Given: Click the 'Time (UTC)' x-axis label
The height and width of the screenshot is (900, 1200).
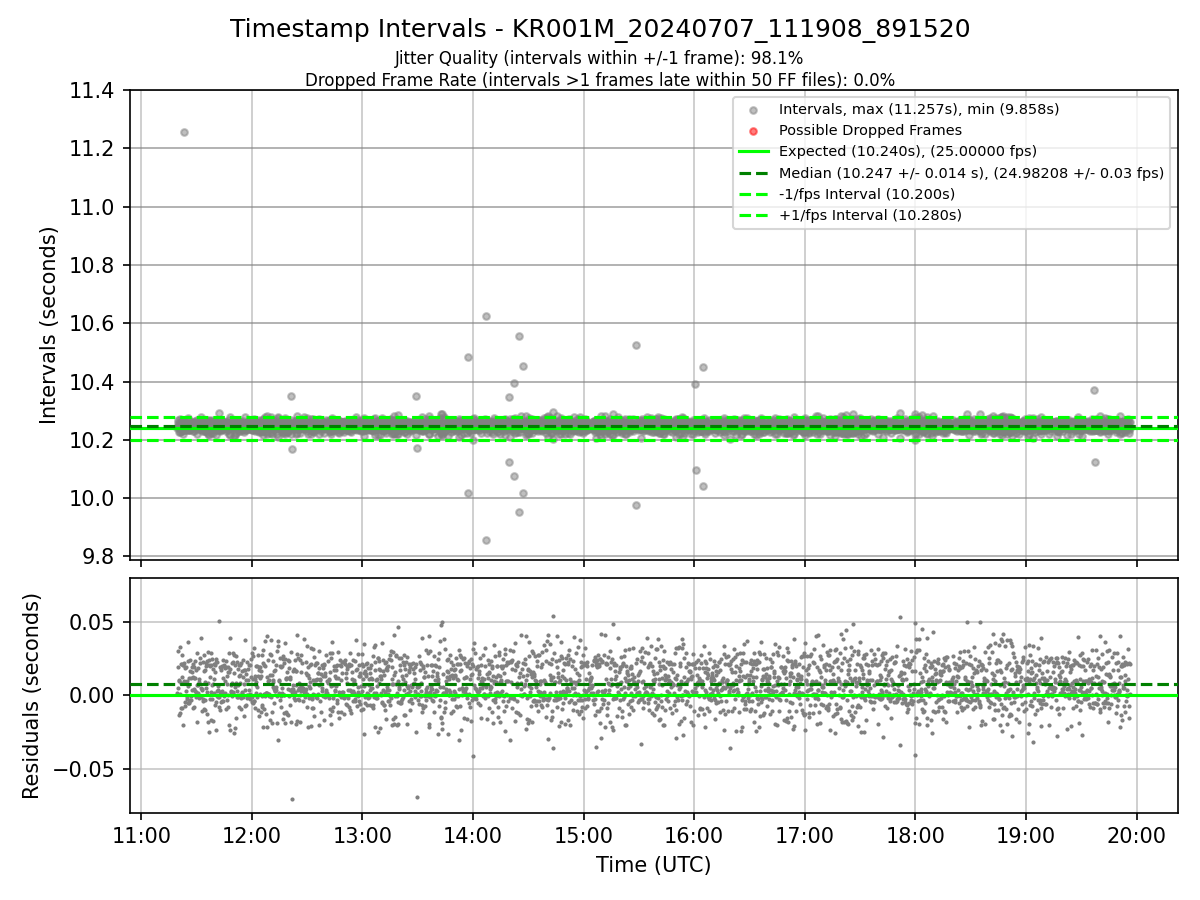Looking at the screenshot, I should (x=653, y=865).
